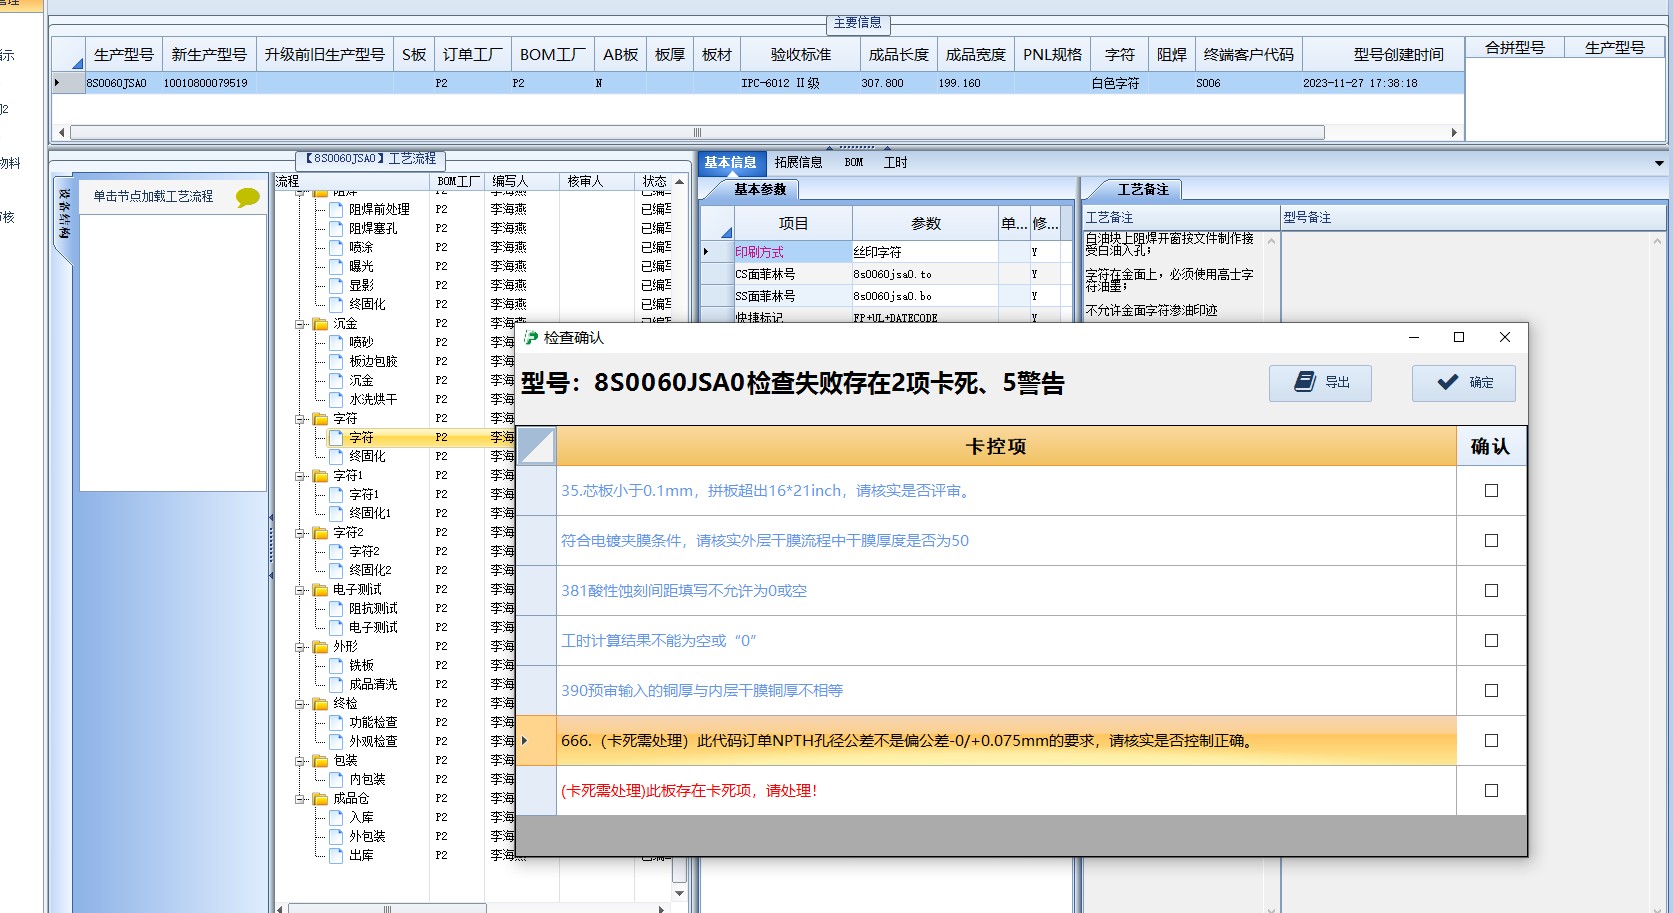The width and height of the screenshot is (1673, 913).
Task: Click the document icon of 功能检查
Action: 336,723
